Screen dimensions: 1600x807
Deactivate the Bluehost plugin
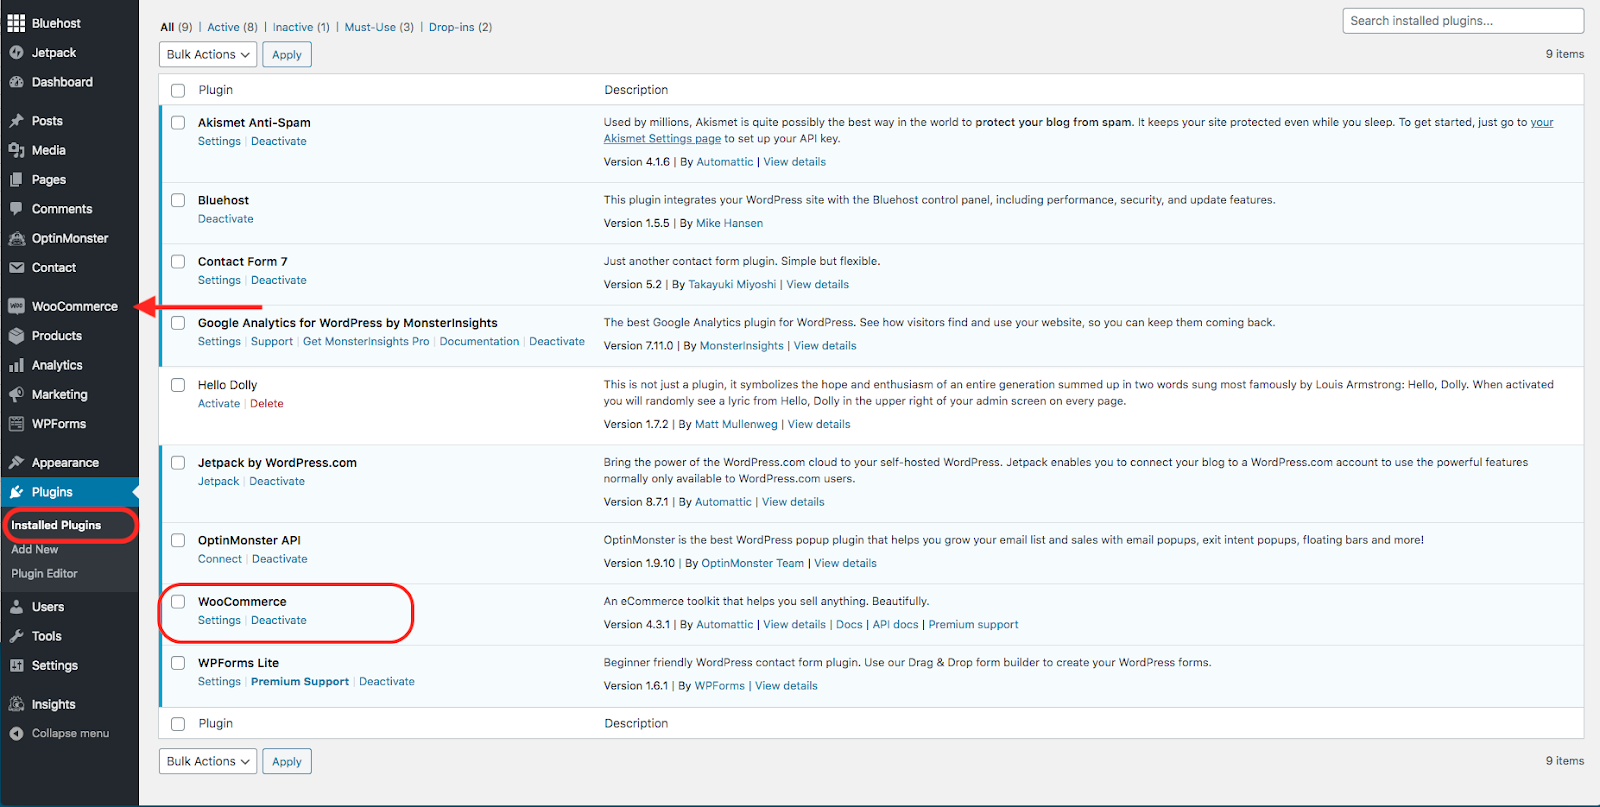(226, 219)
